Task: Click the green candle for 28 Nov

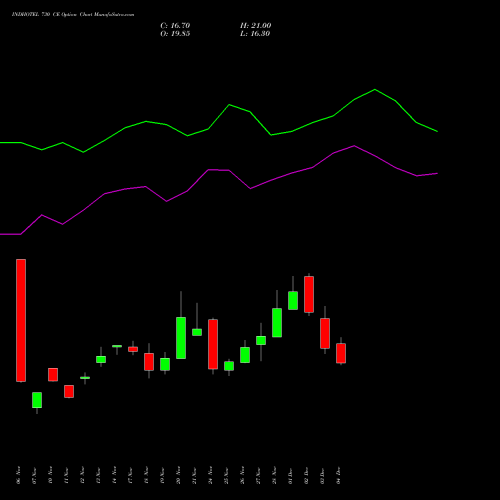Action: 277,323
